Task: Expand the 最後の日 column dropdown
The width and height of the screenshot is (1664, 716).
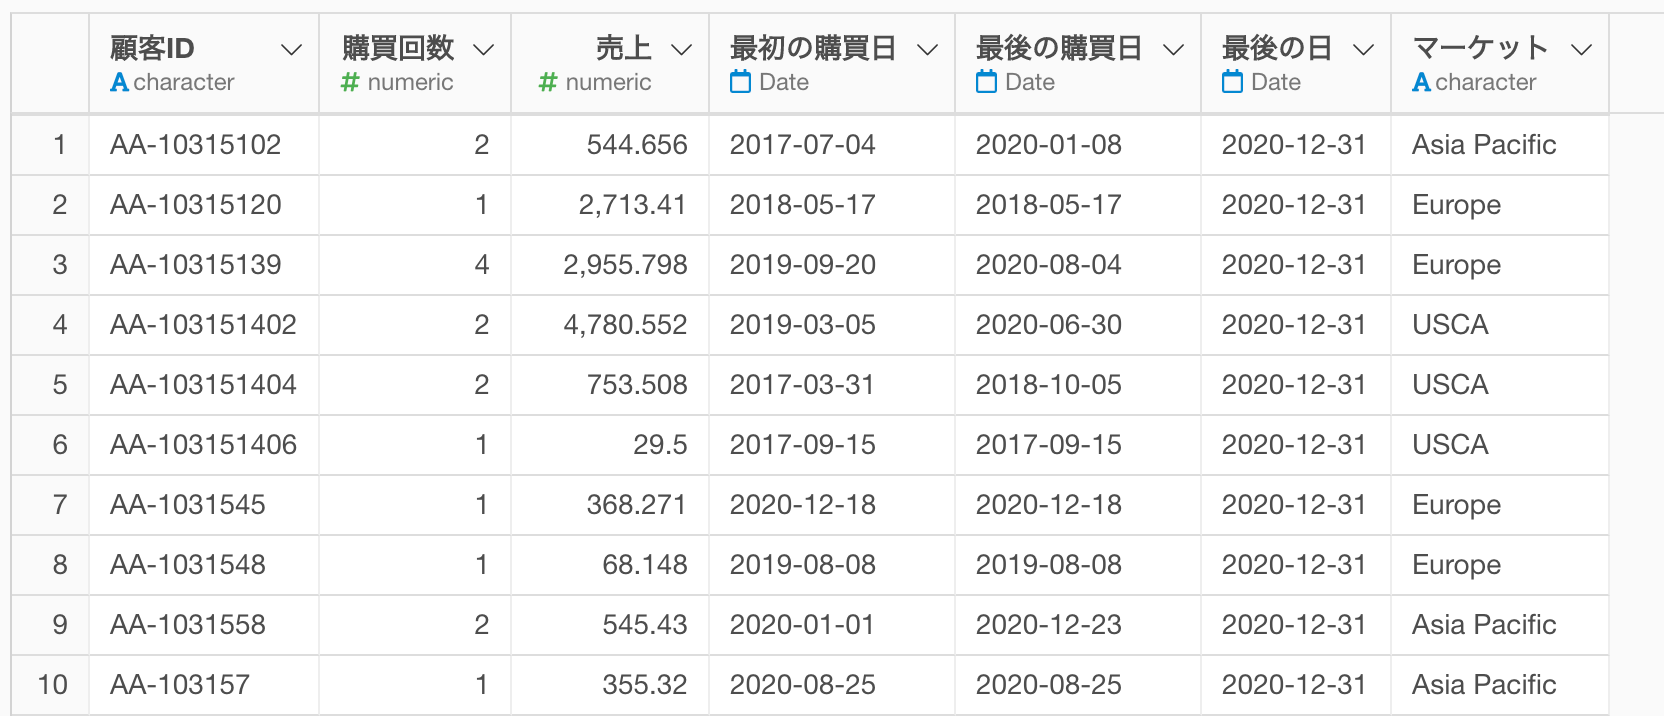Action: (1363, 50)
